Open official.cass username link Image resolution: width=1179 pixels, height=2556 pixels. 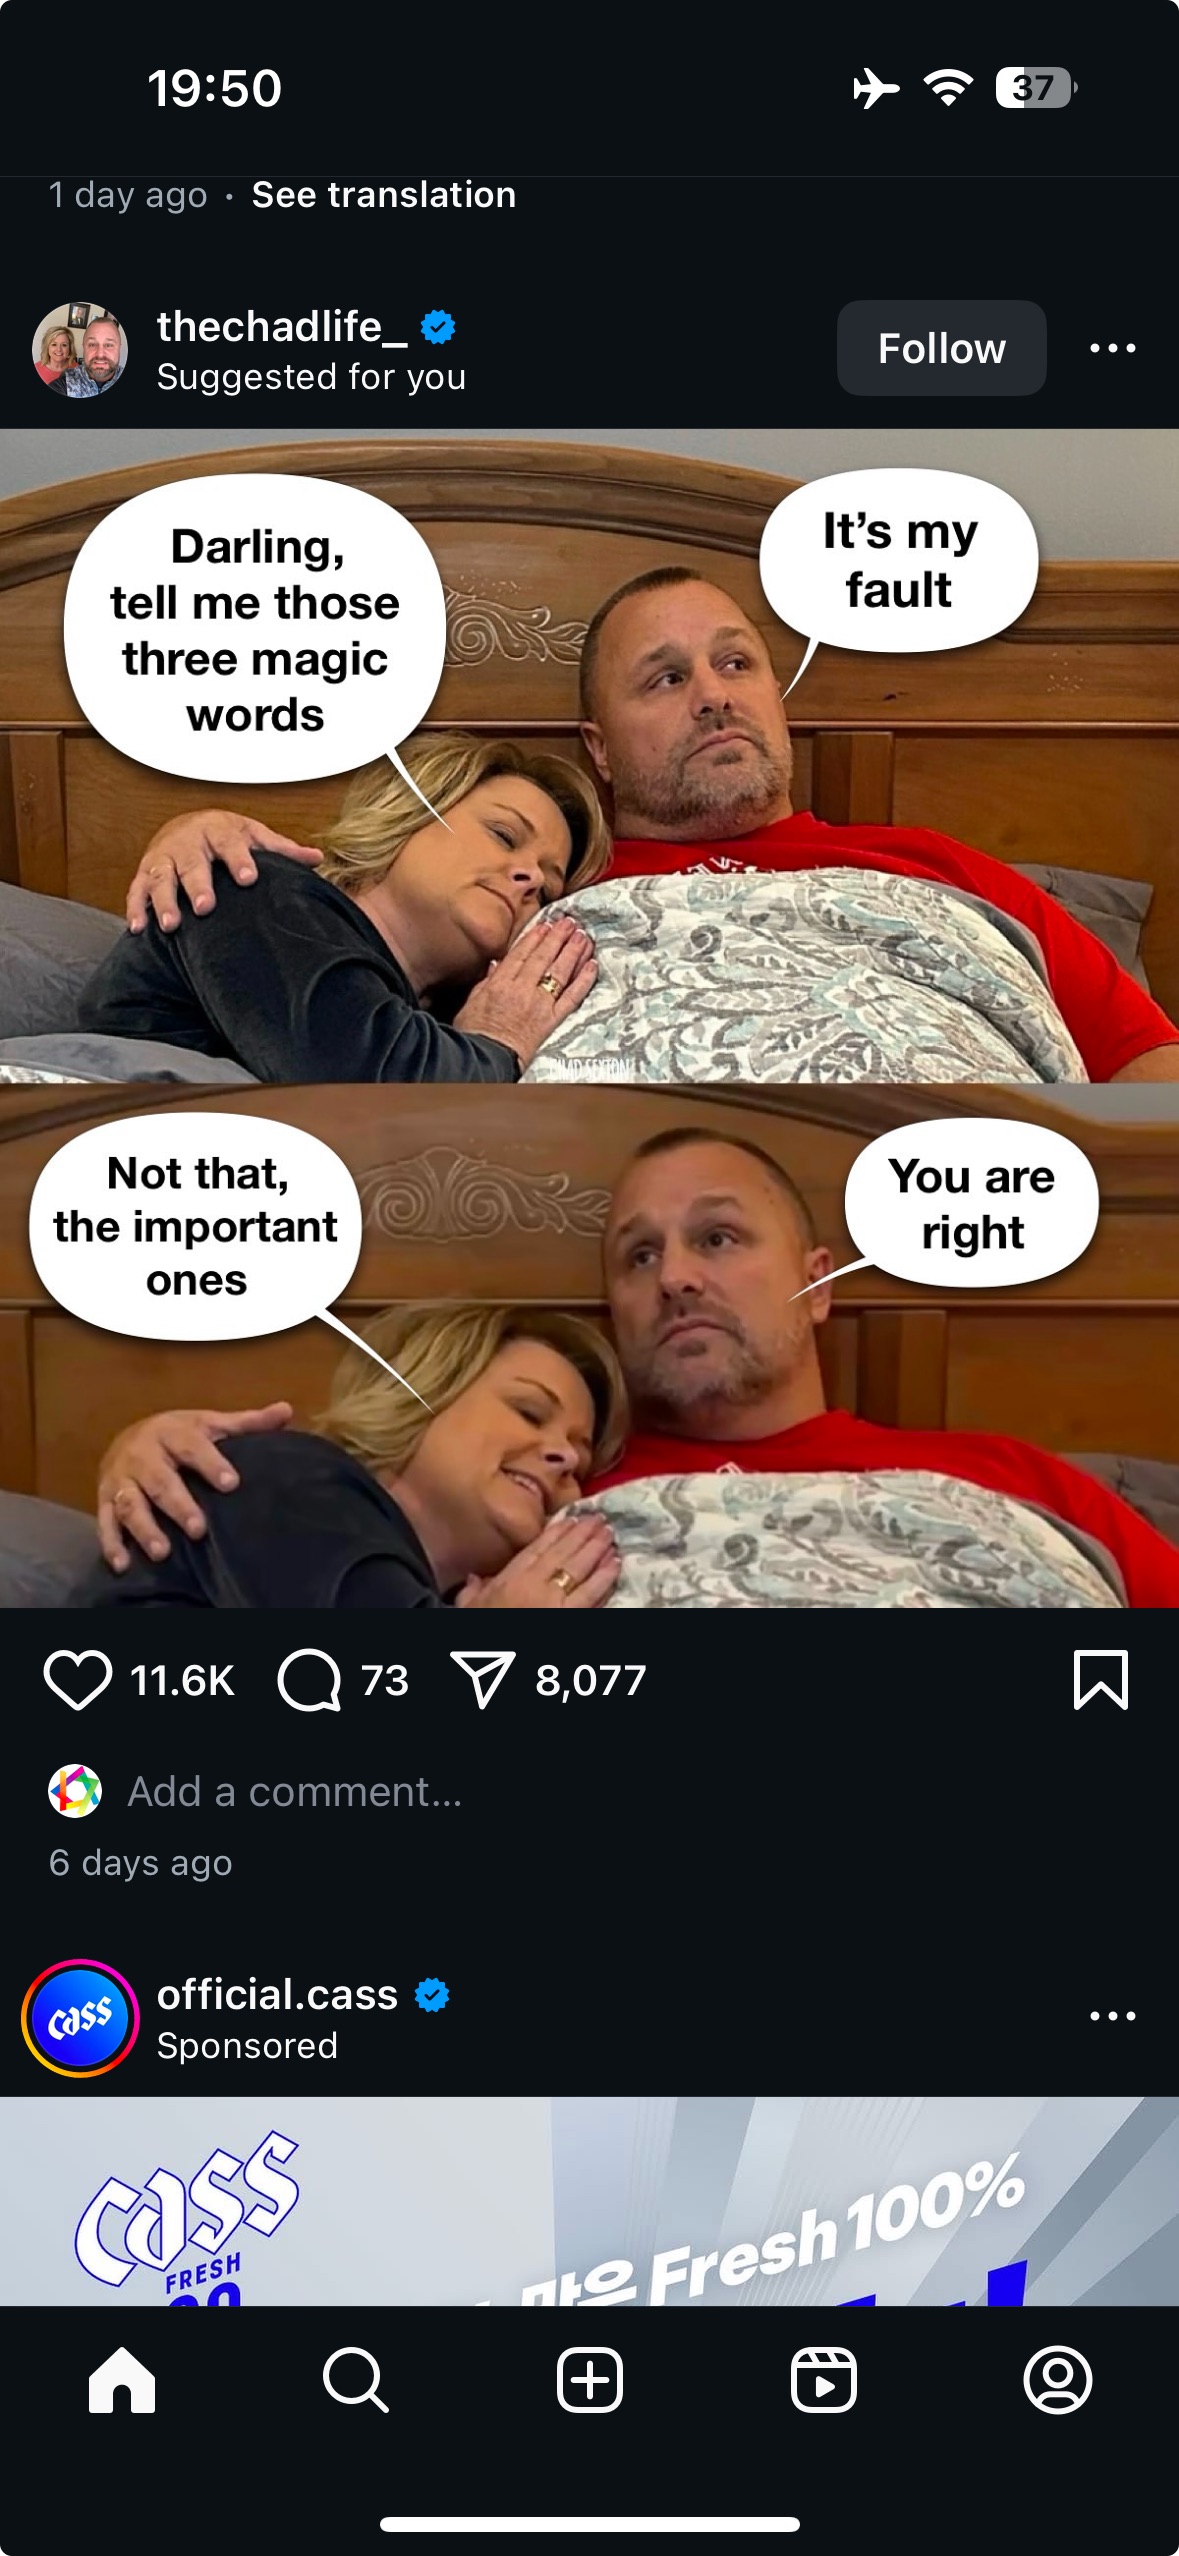coord(278,1995)
